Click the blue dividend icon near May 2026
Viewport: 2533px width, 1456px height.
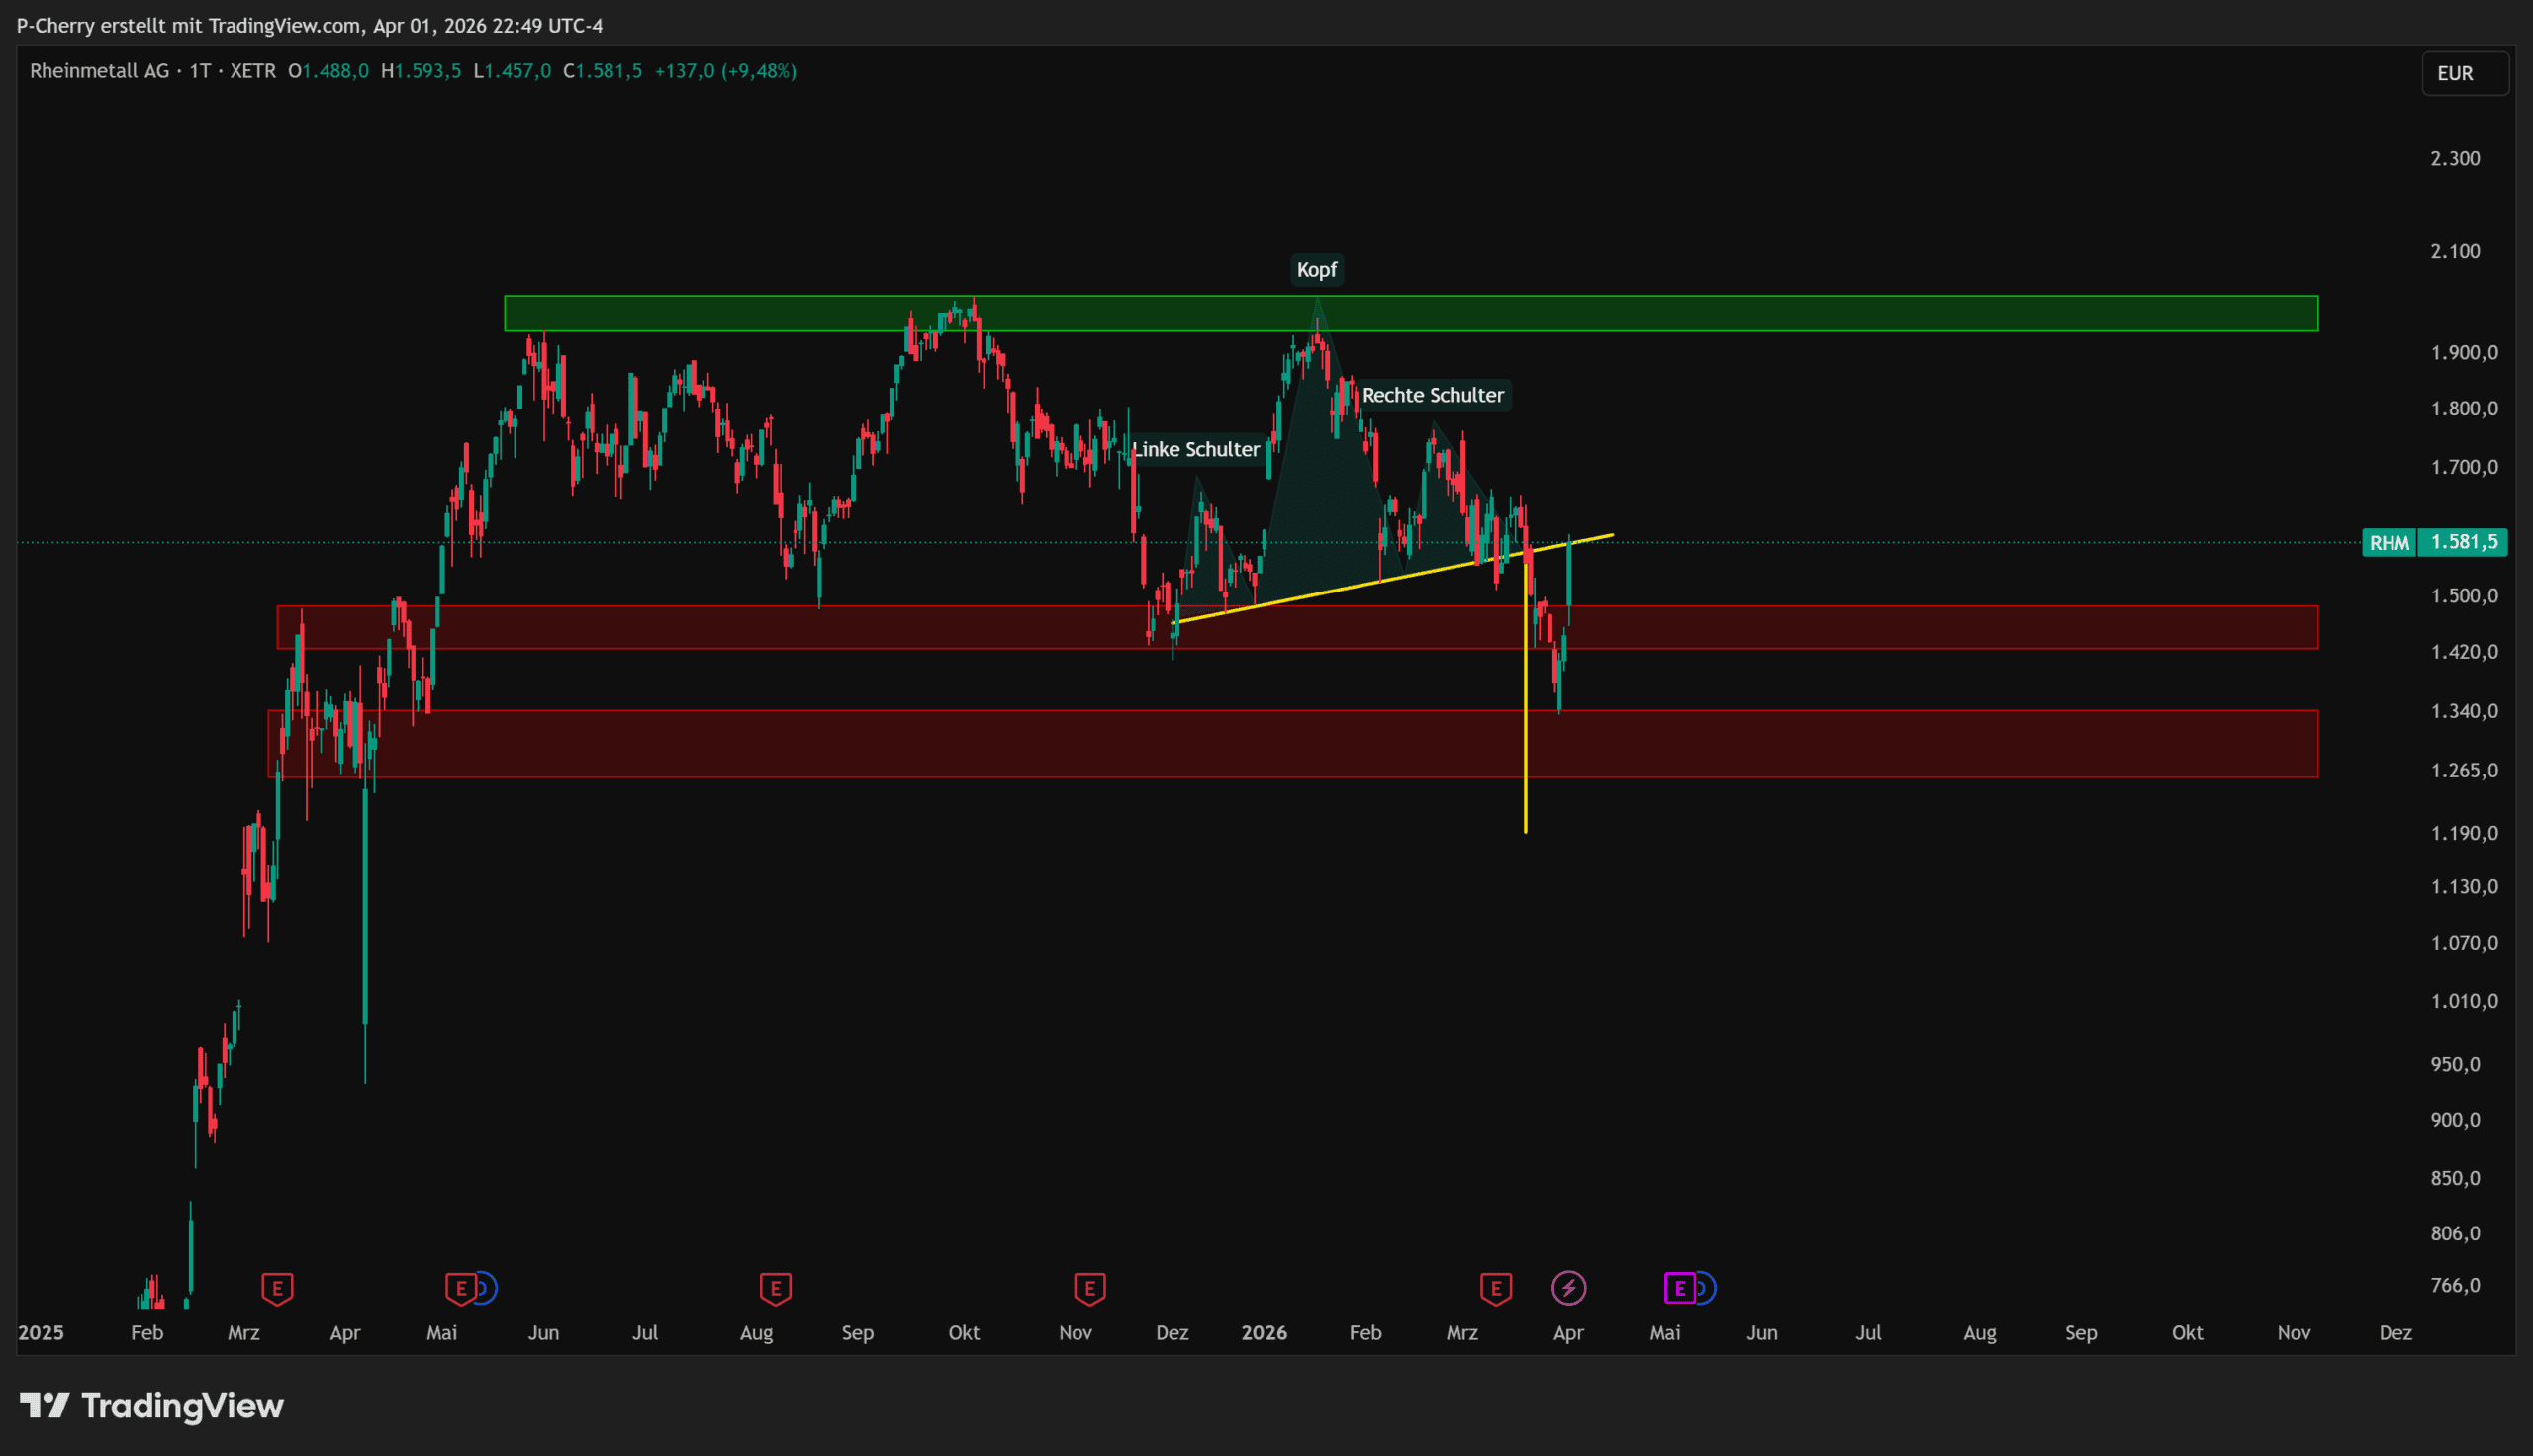pyautogui.click(x=1706, y=1288)
